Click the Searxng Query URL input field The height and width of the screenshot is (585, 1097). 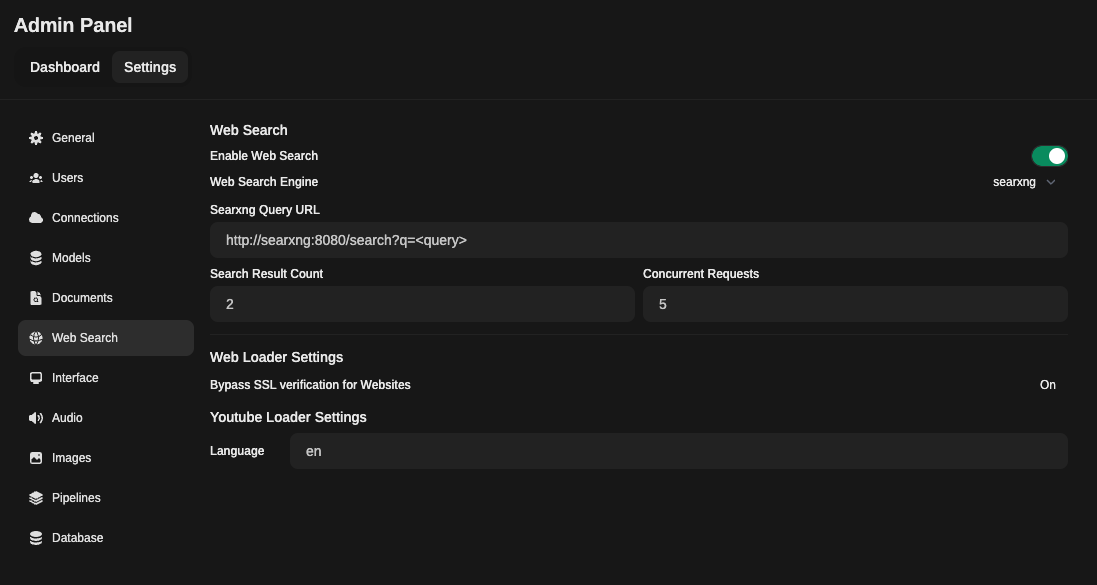point(638,239)
